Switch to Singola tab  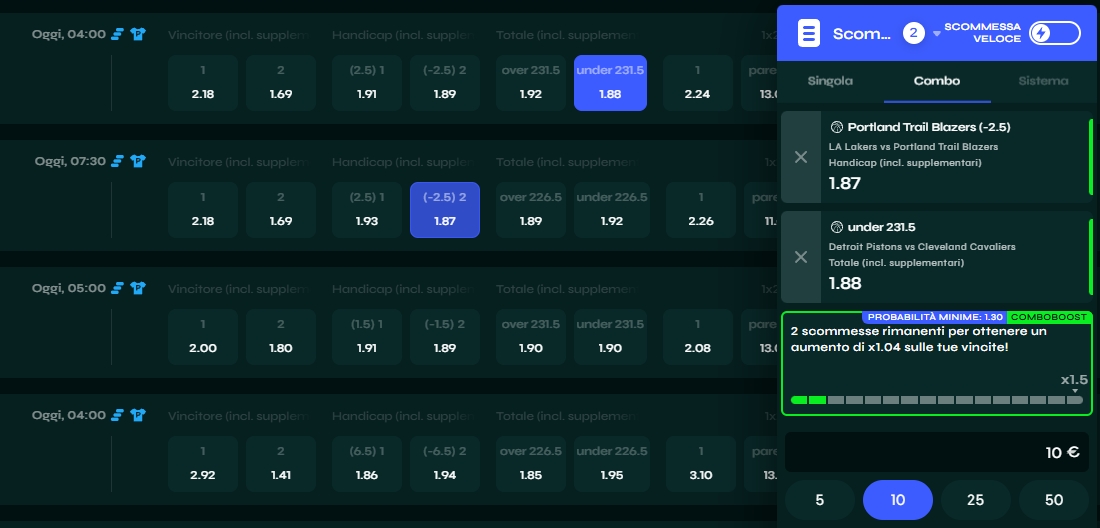(x=830, y=81)
